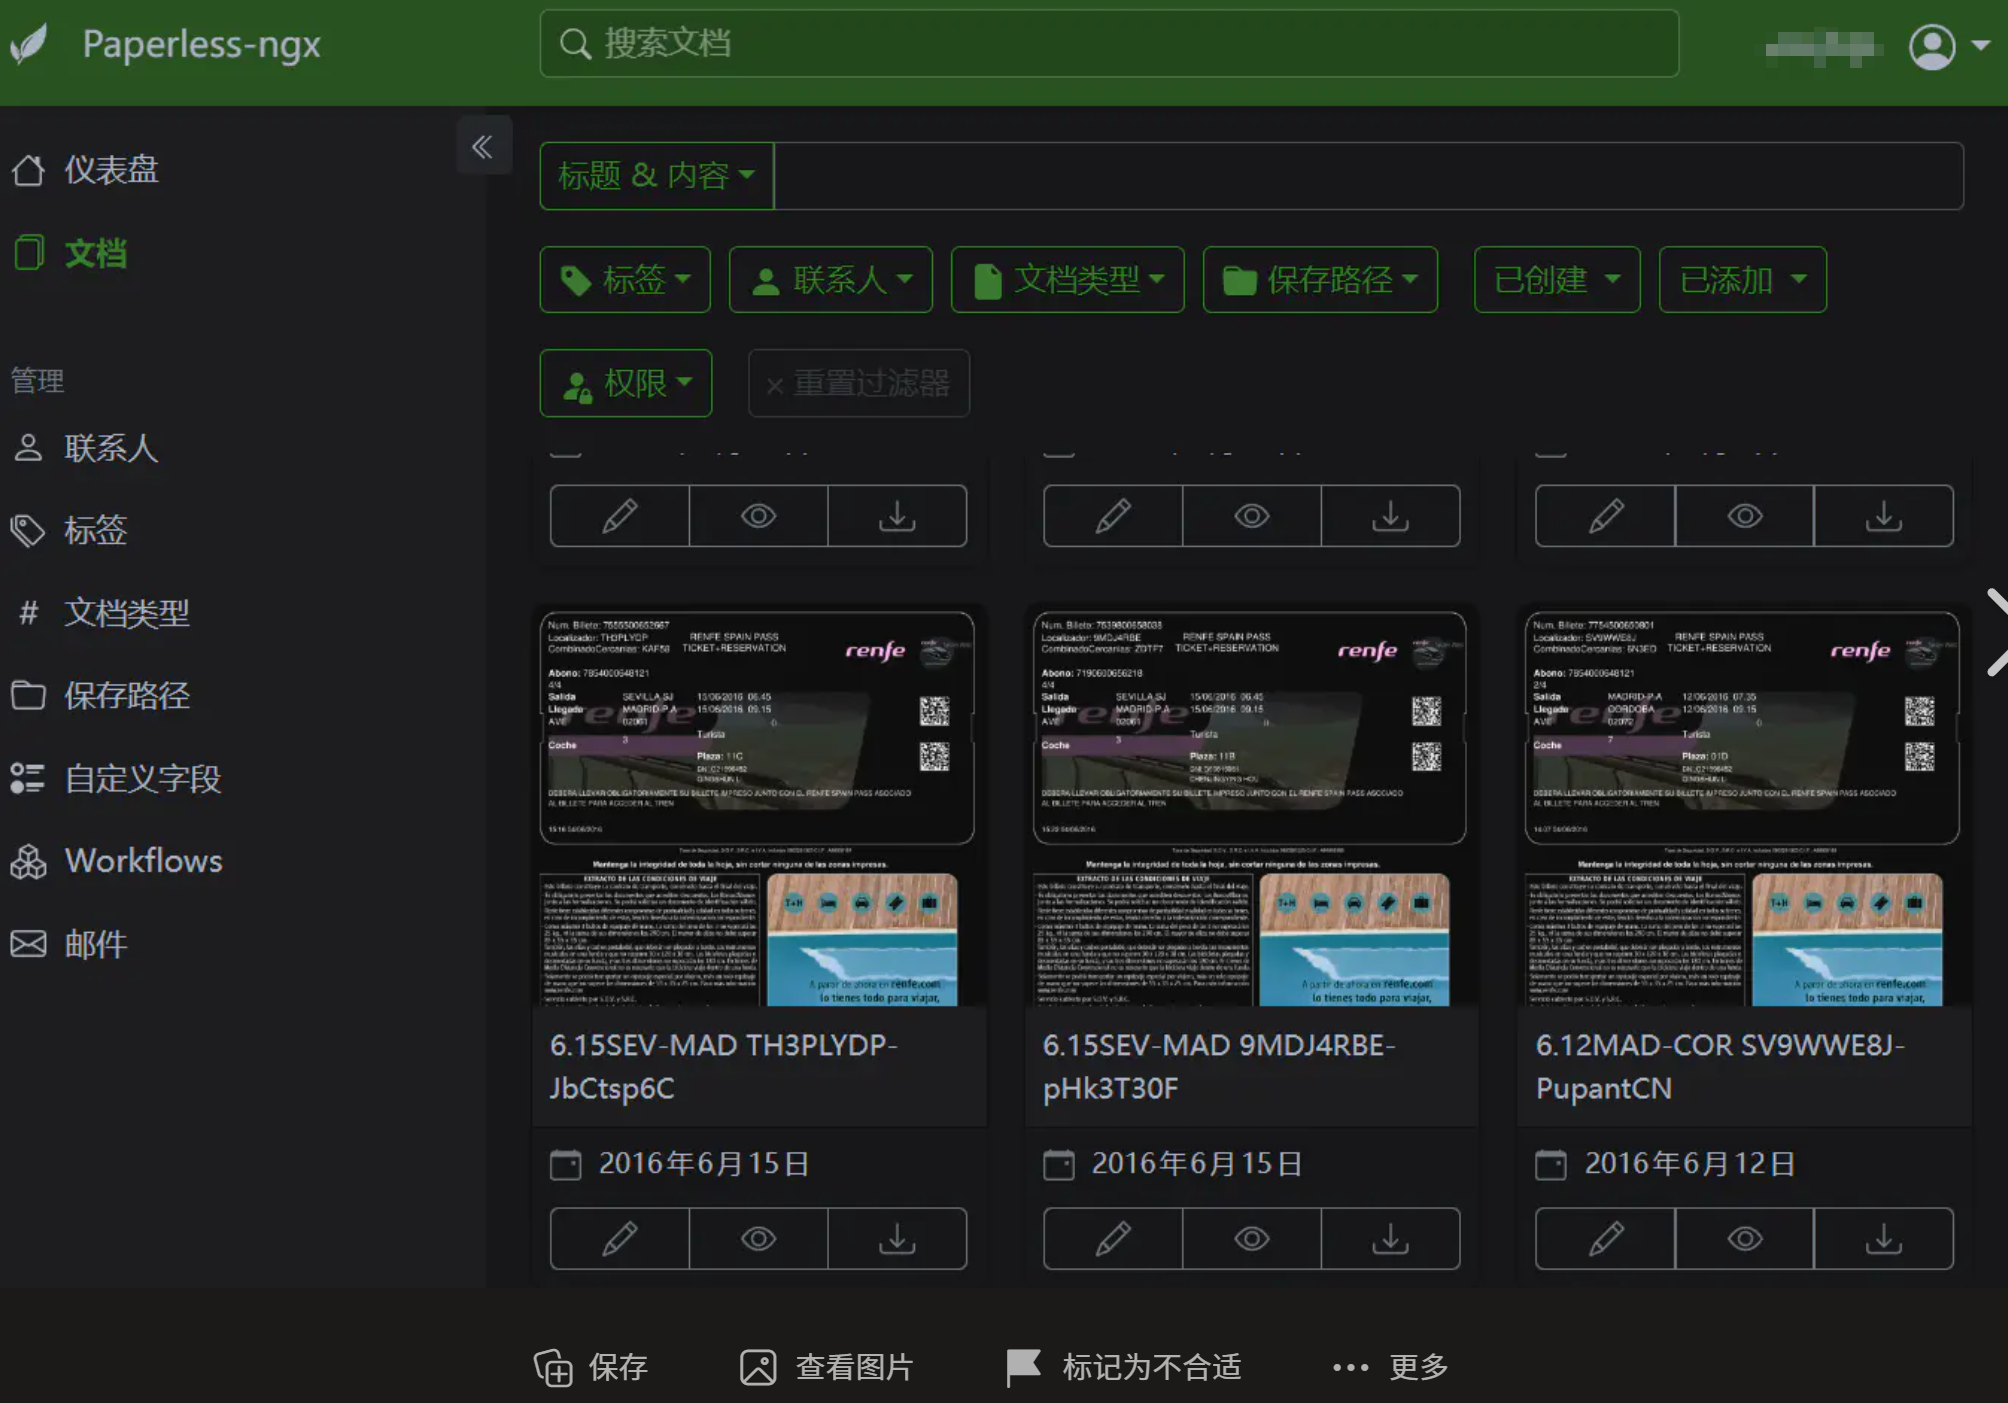Expand the 保存路径 filter dropdown

coord(1321,280)
